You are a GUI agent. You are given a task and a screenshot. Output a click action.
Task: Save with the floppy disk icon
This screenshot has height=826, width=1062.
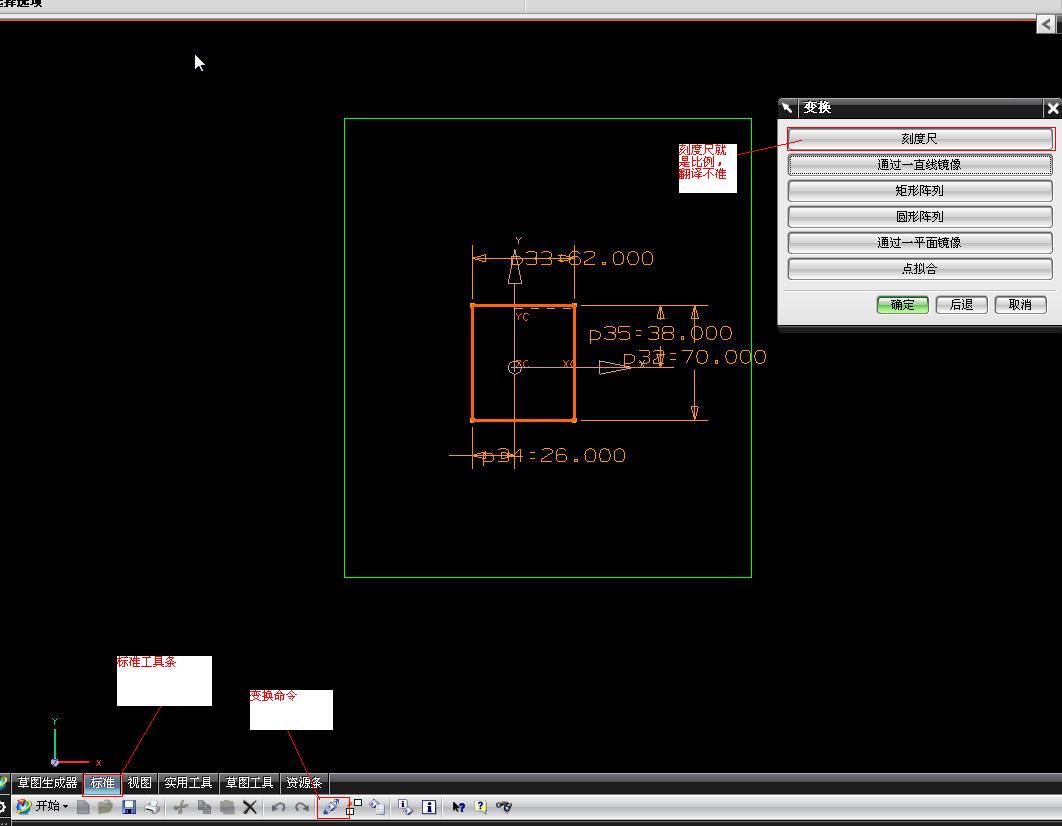[129, 806]
